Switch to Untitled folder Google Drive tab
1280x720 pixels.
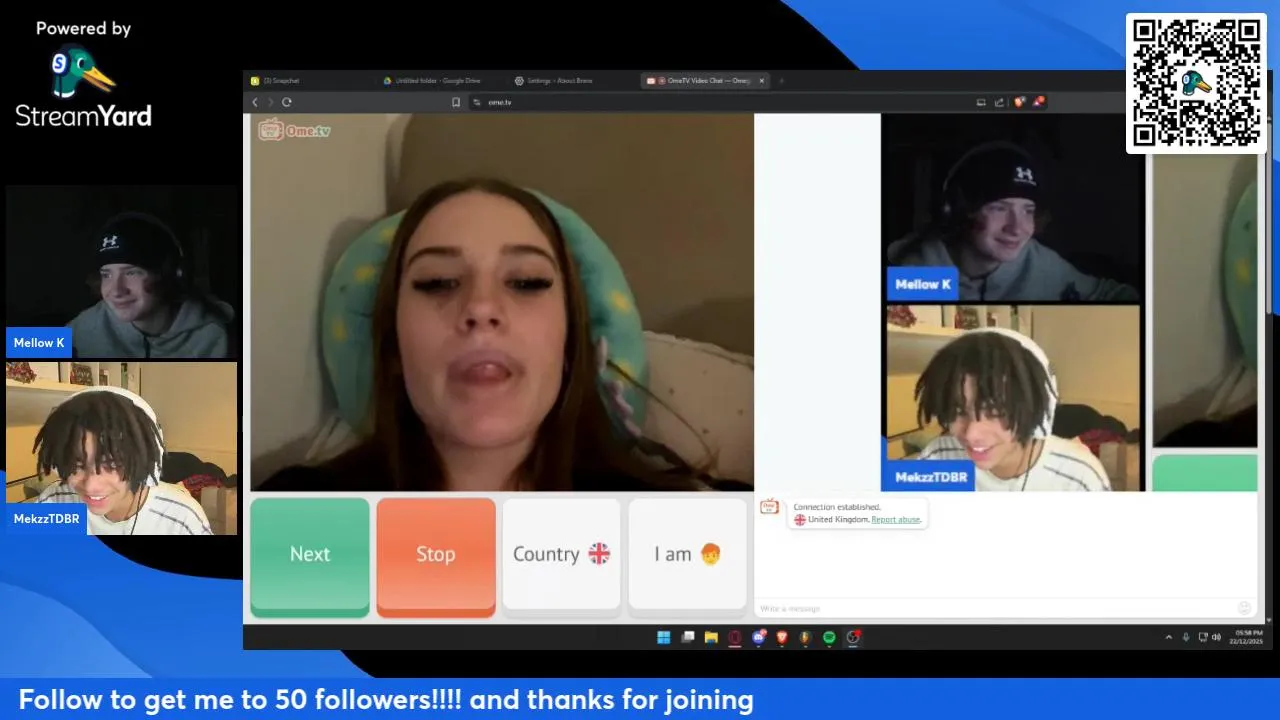440,81
